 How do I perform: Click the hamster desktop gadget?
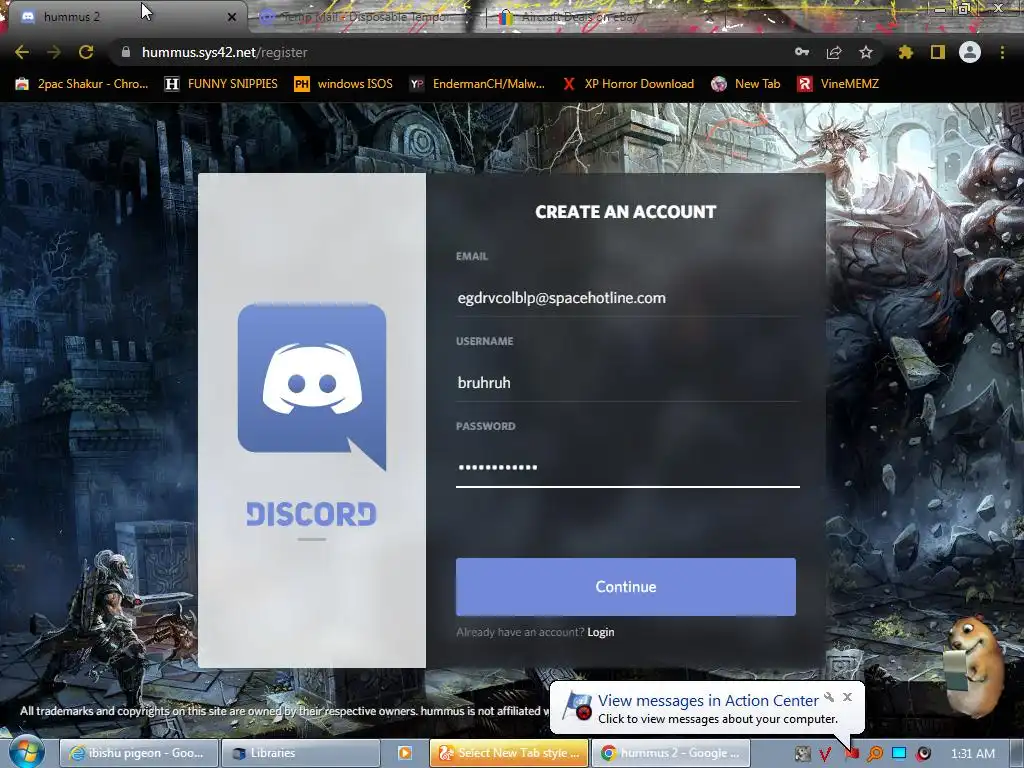point(973,667)
